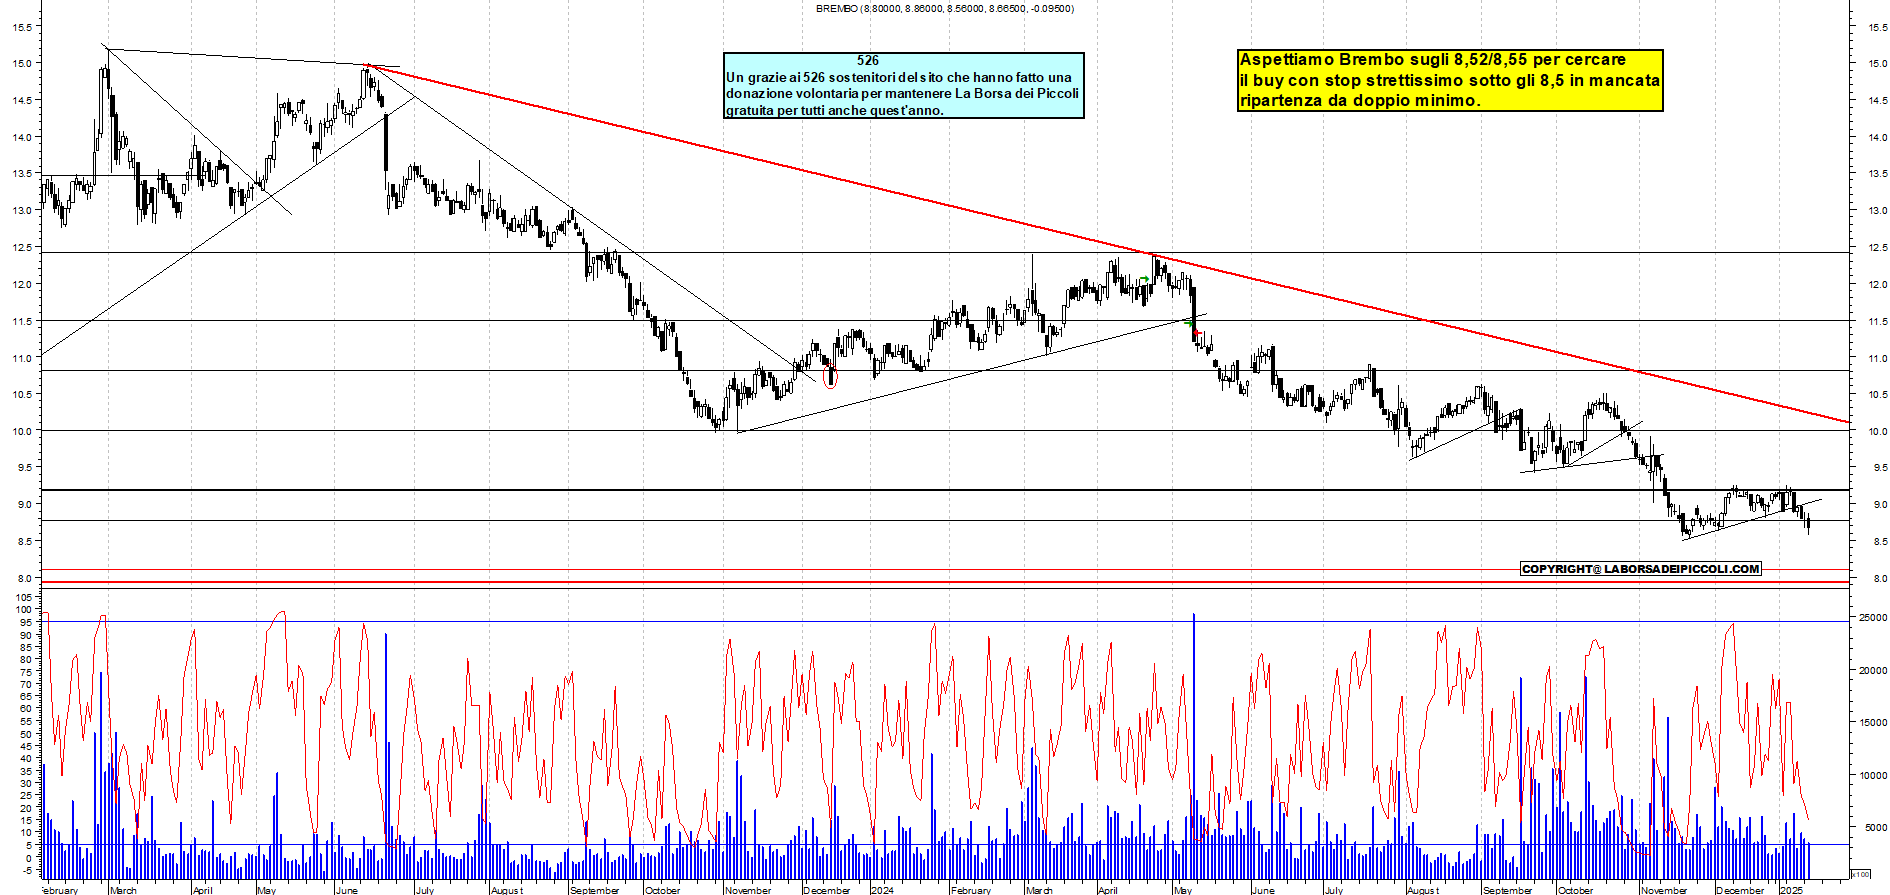Click -5 on the oscillator scale
This screenshot has height=895, width=1890.
tap(26, 870)
